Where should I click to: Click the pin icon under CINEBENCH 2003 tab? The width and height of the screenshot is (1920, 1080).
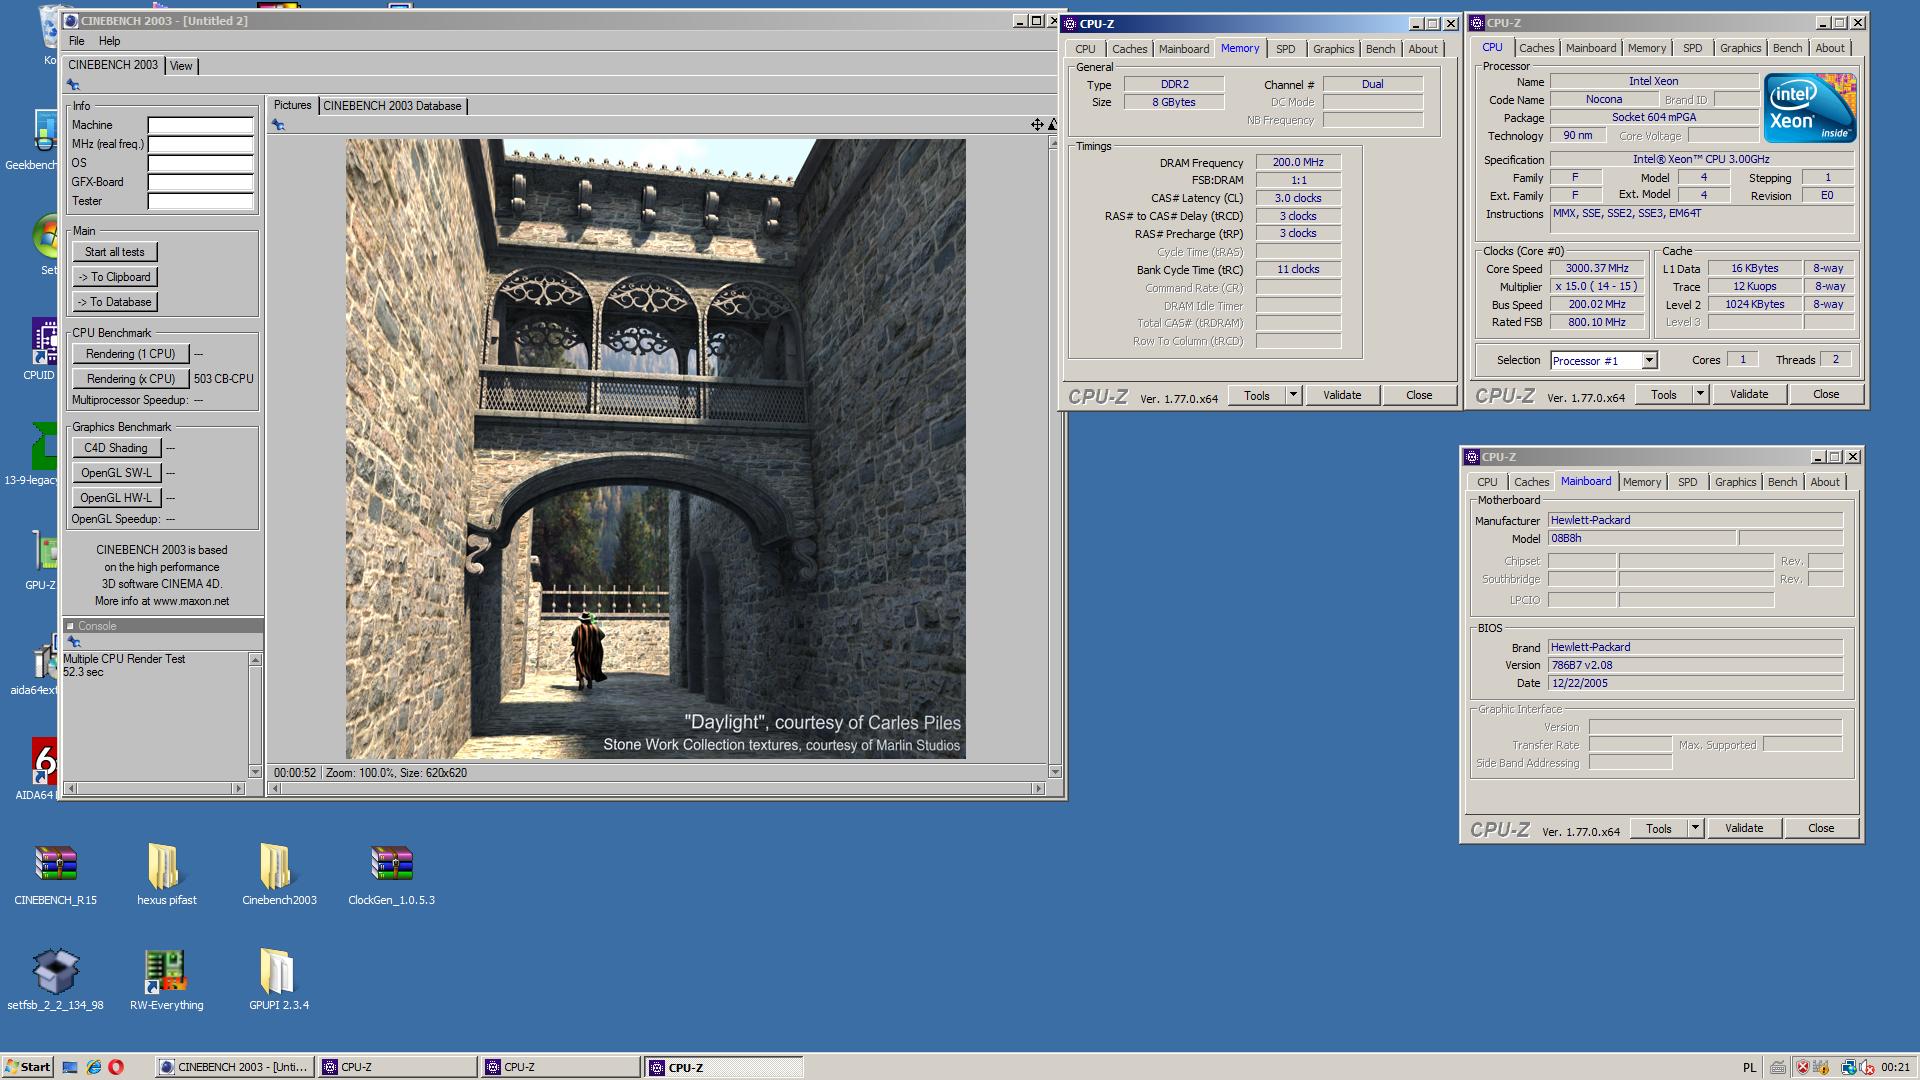coord(73,85)
